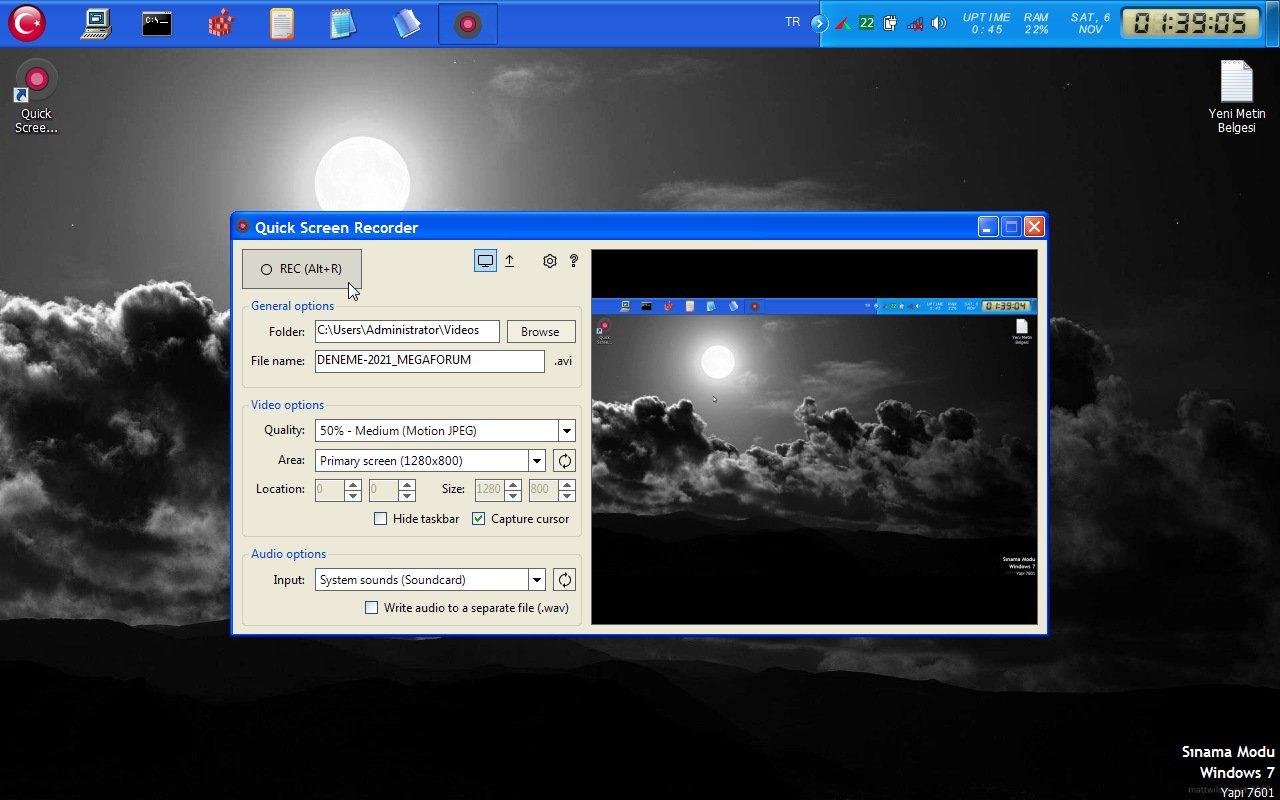Click the show desktop strip beside clock
The width and height of the screenshot is (1280, 800).
(1272, 23)
